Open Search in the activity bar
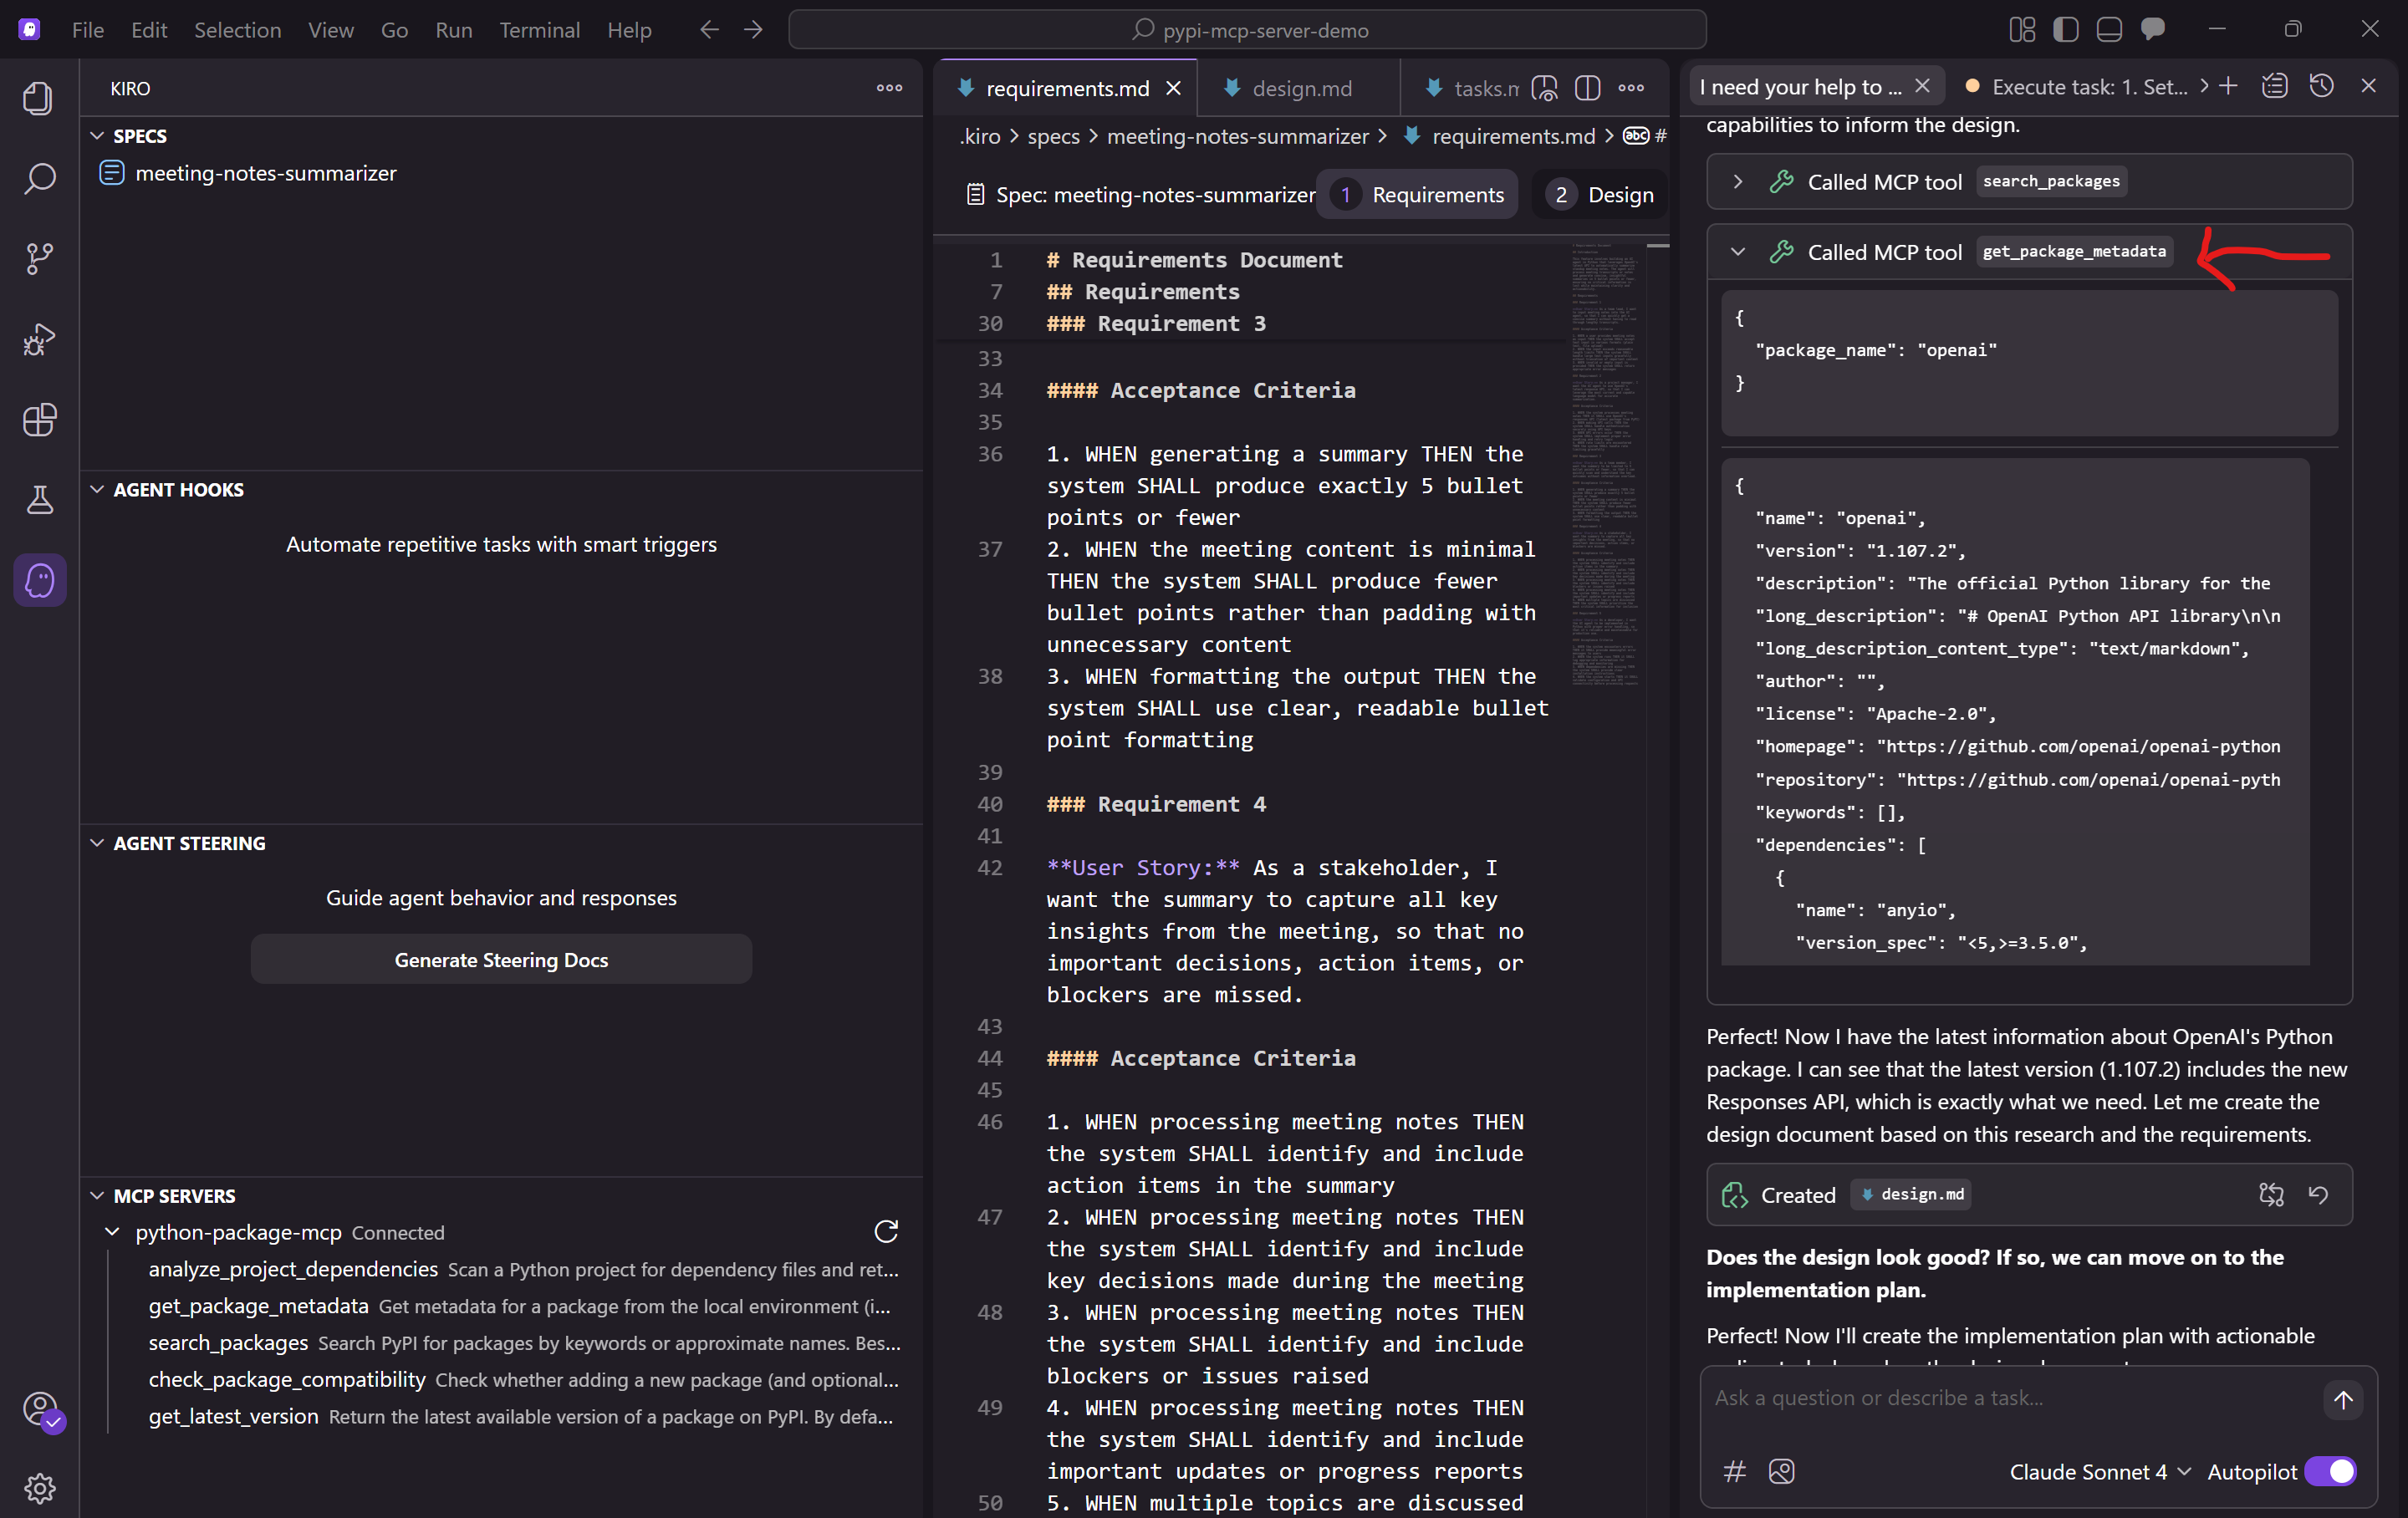This screenshot has height=1518, width=2408. (x=40, y=179)
